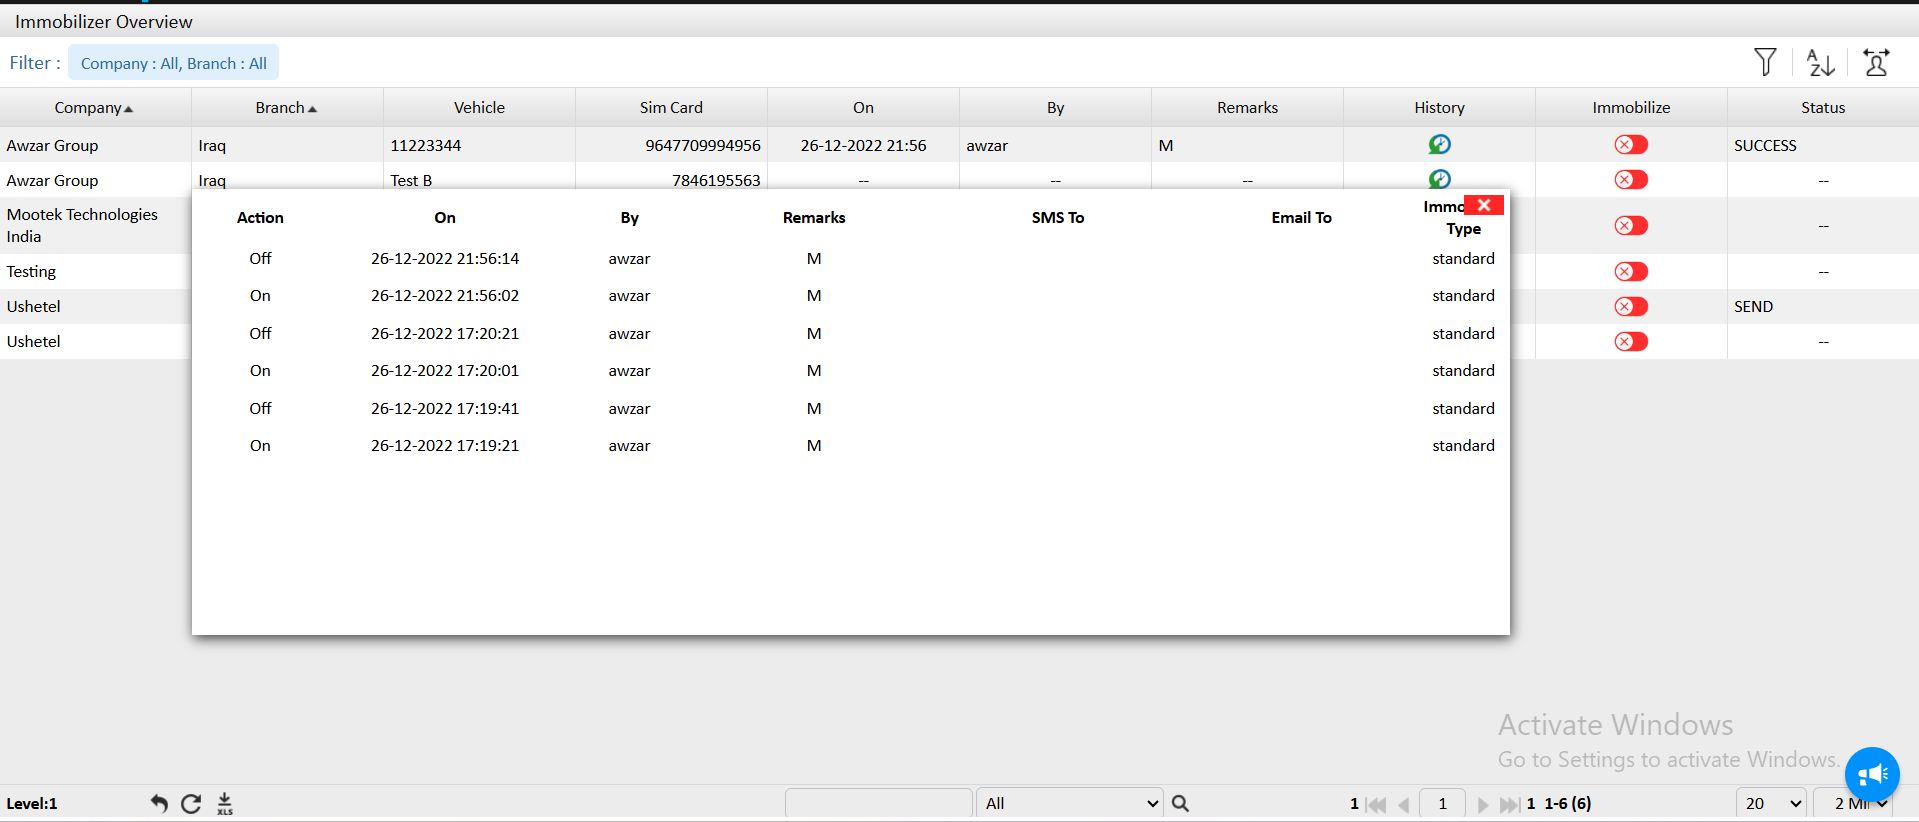Toggle immobilize for Ushetel row with SEND status

[1630, 307]
